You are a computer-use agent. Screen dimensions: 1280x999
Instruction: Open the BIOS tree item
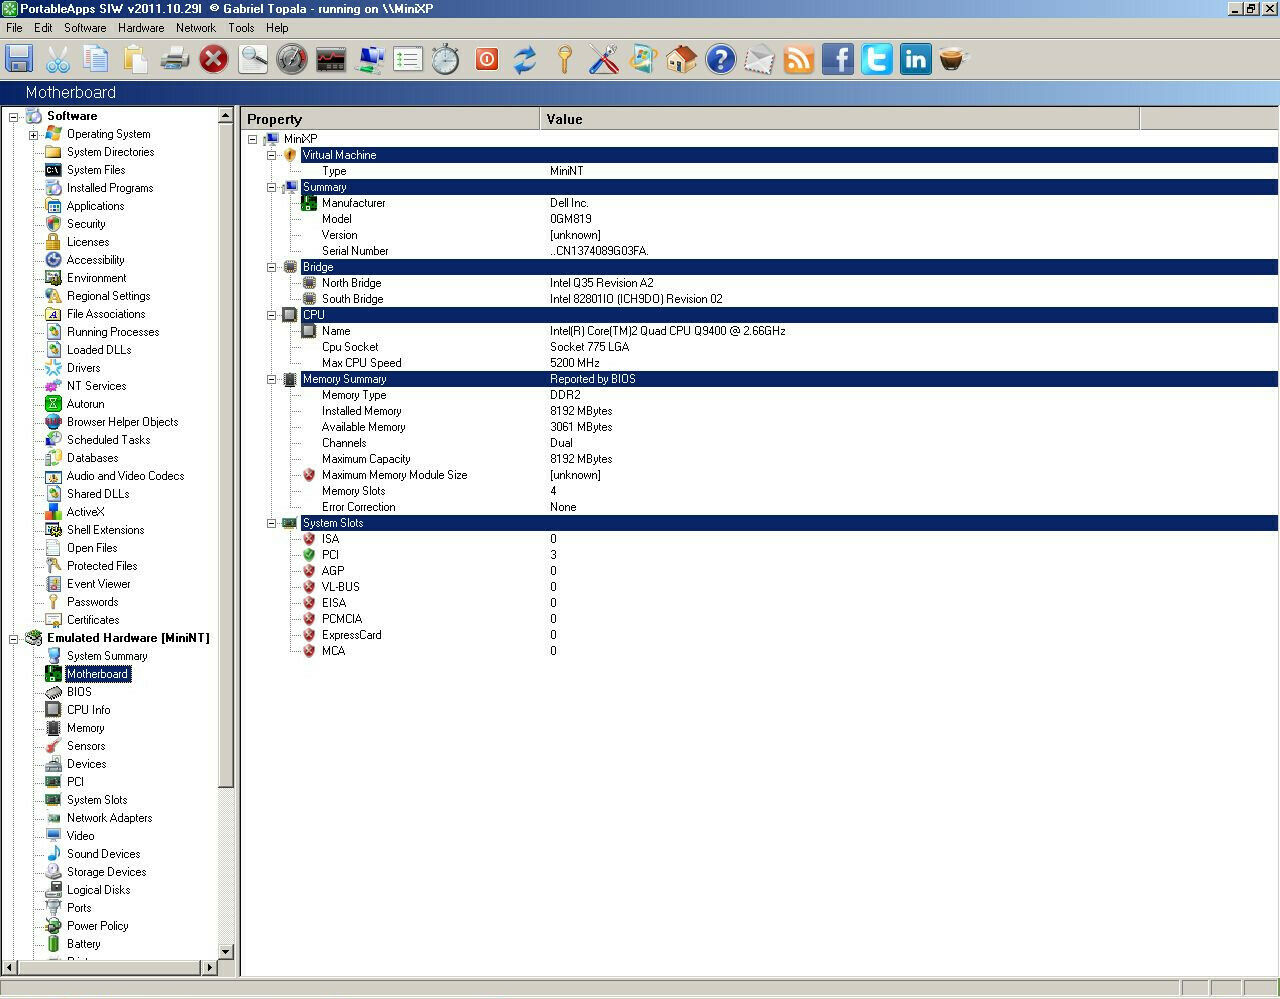pyautogui.click(x=79, y=692)
